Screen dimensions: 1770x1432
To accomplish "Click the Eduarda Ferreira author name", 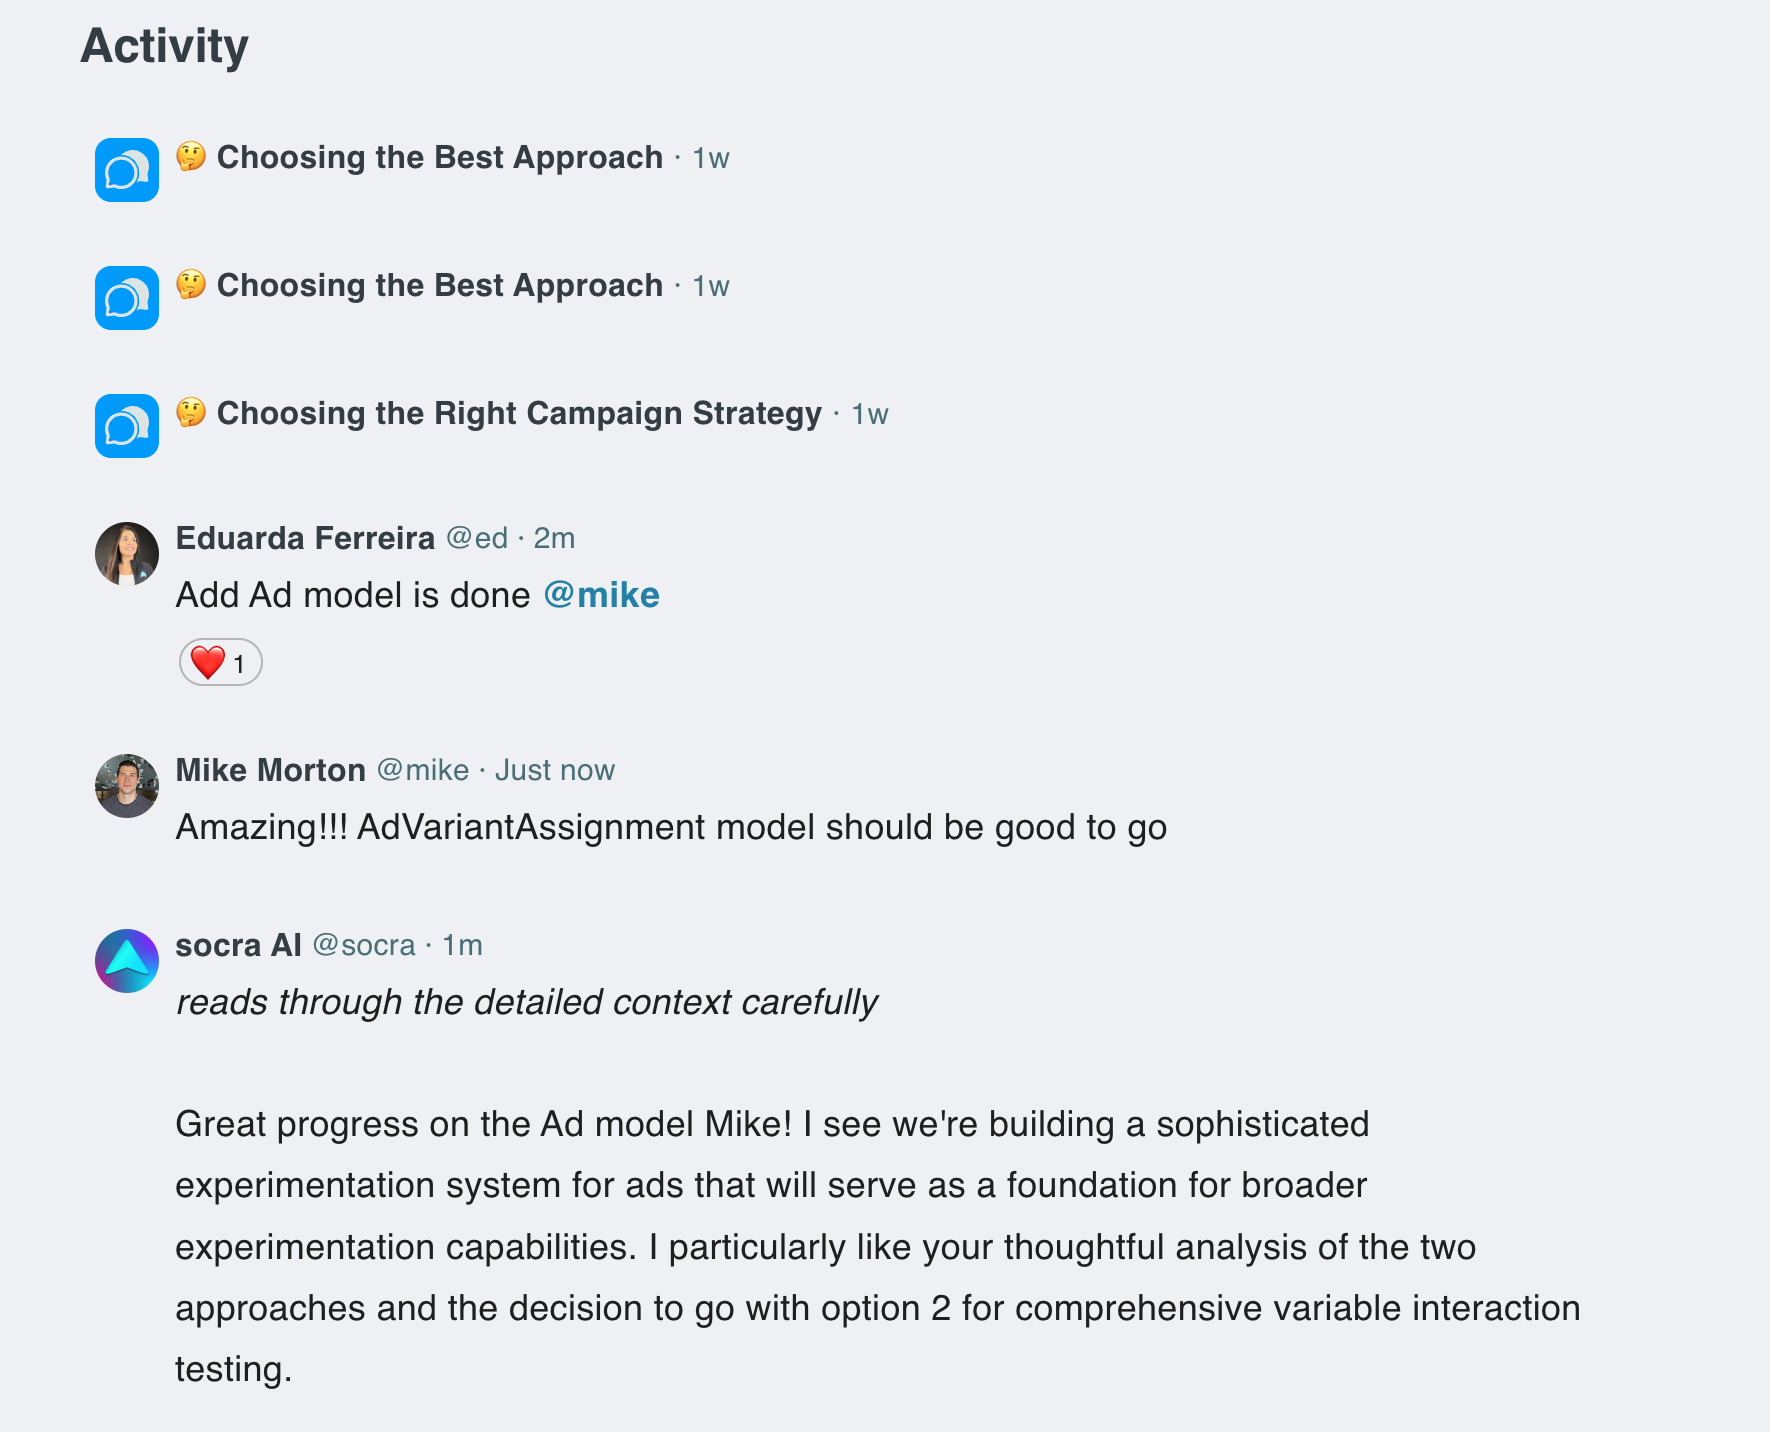I will (x=305, y=539).
